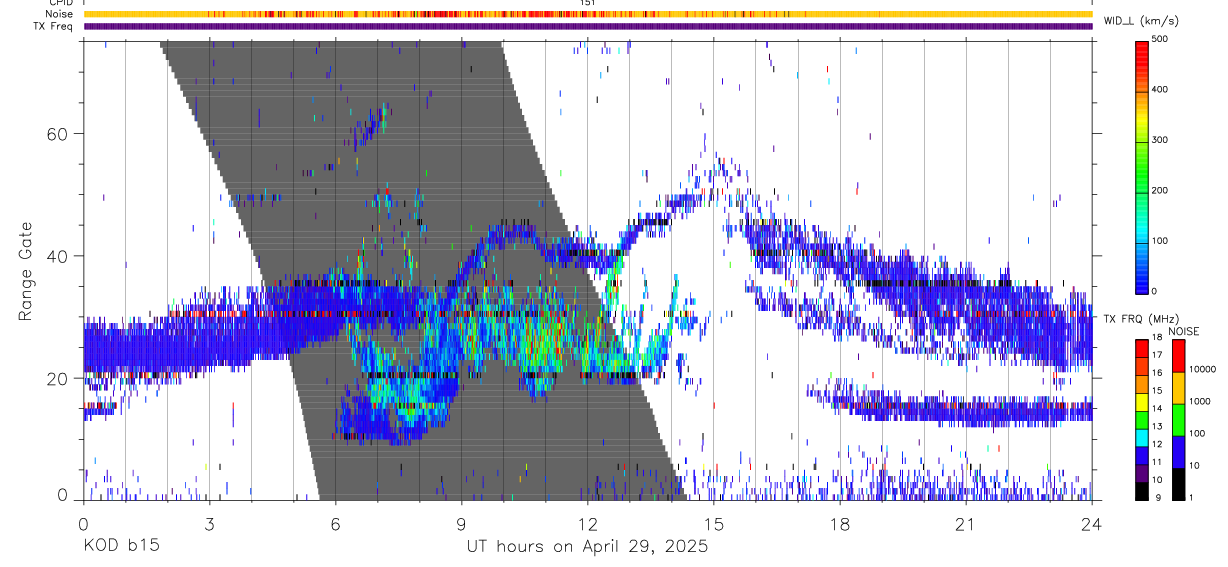Click the 12 tick on UT hours axis
This screenshot has height=567, width=1228.
pyautogui.click(x=588, y=523)
